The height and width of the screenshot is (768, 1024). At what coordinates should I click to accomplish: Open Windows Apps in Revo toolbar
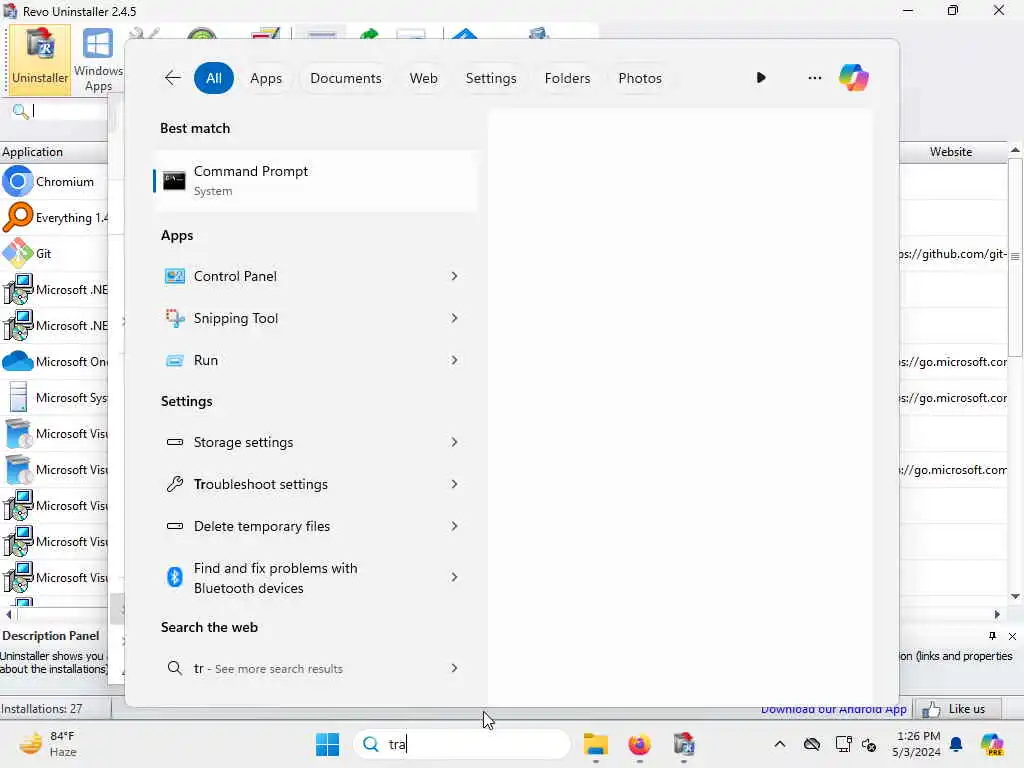coord(98,60)
